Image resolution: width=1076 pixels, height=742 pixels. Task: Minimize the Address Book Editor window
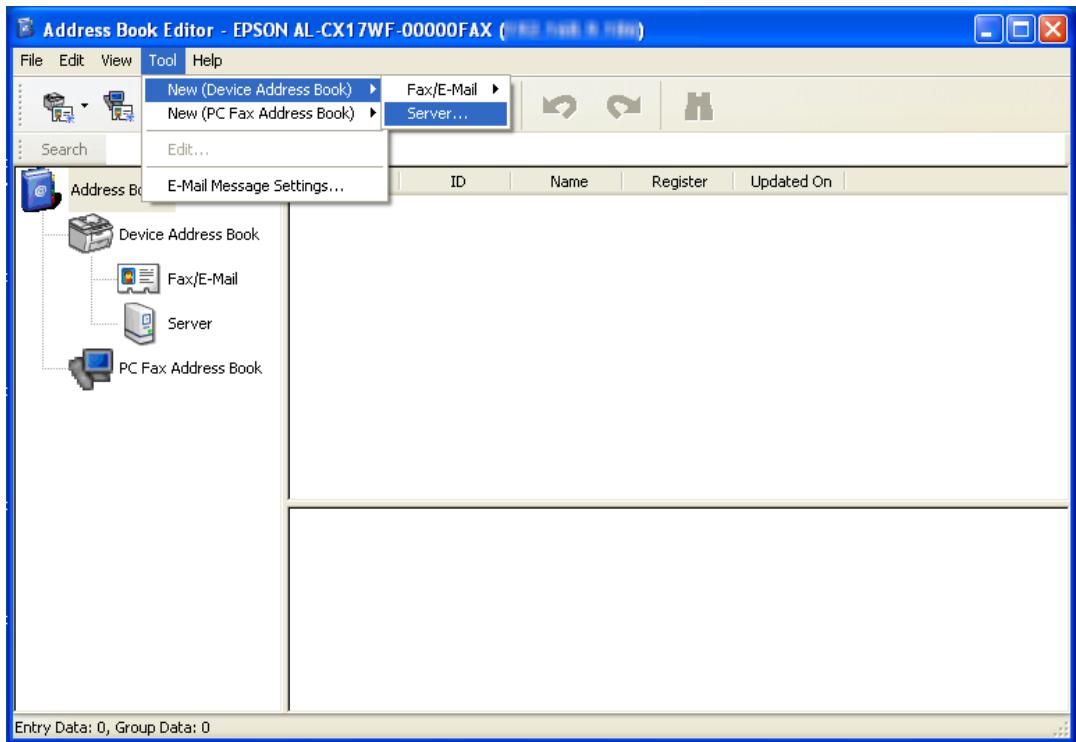(x=988, y=30)
